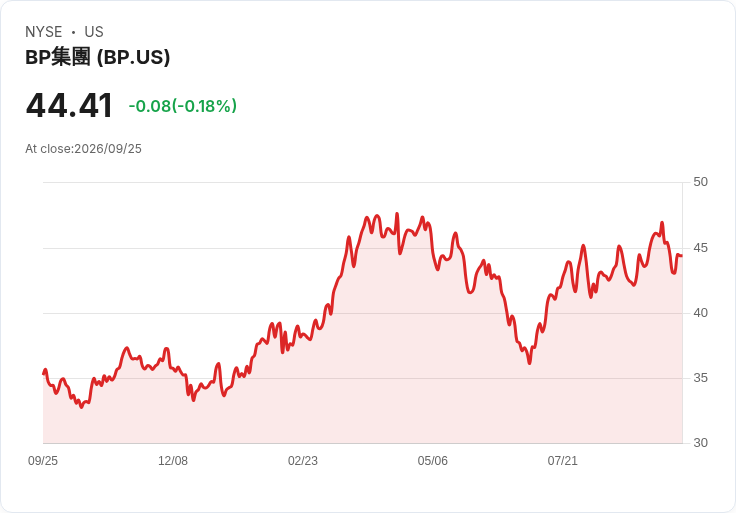Select the 44.41 current price value
The width and height of the screenshot is (736, 513).
(x=69, y=106)
